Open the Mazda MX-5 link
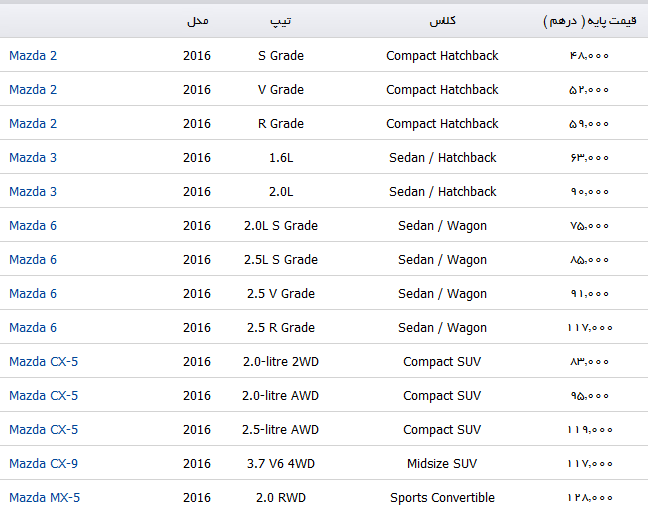The image size is (648, 511). coord(45,497)
